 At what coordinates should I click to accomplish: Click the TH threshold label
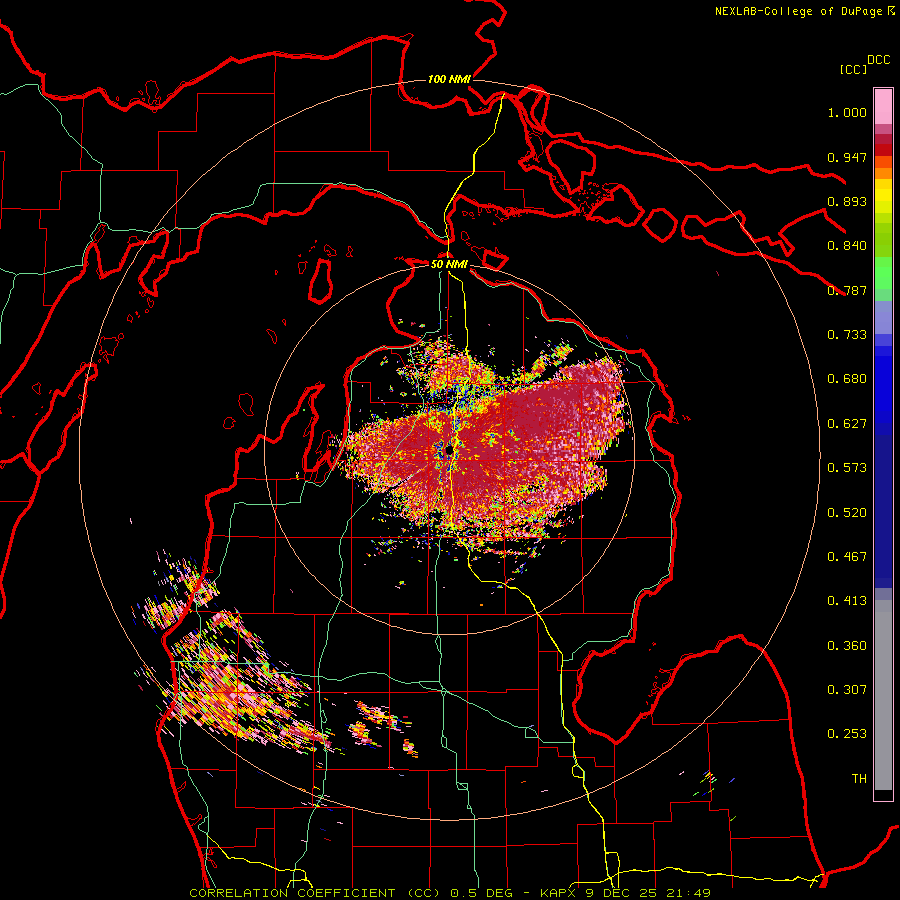[x=859, y=779]
